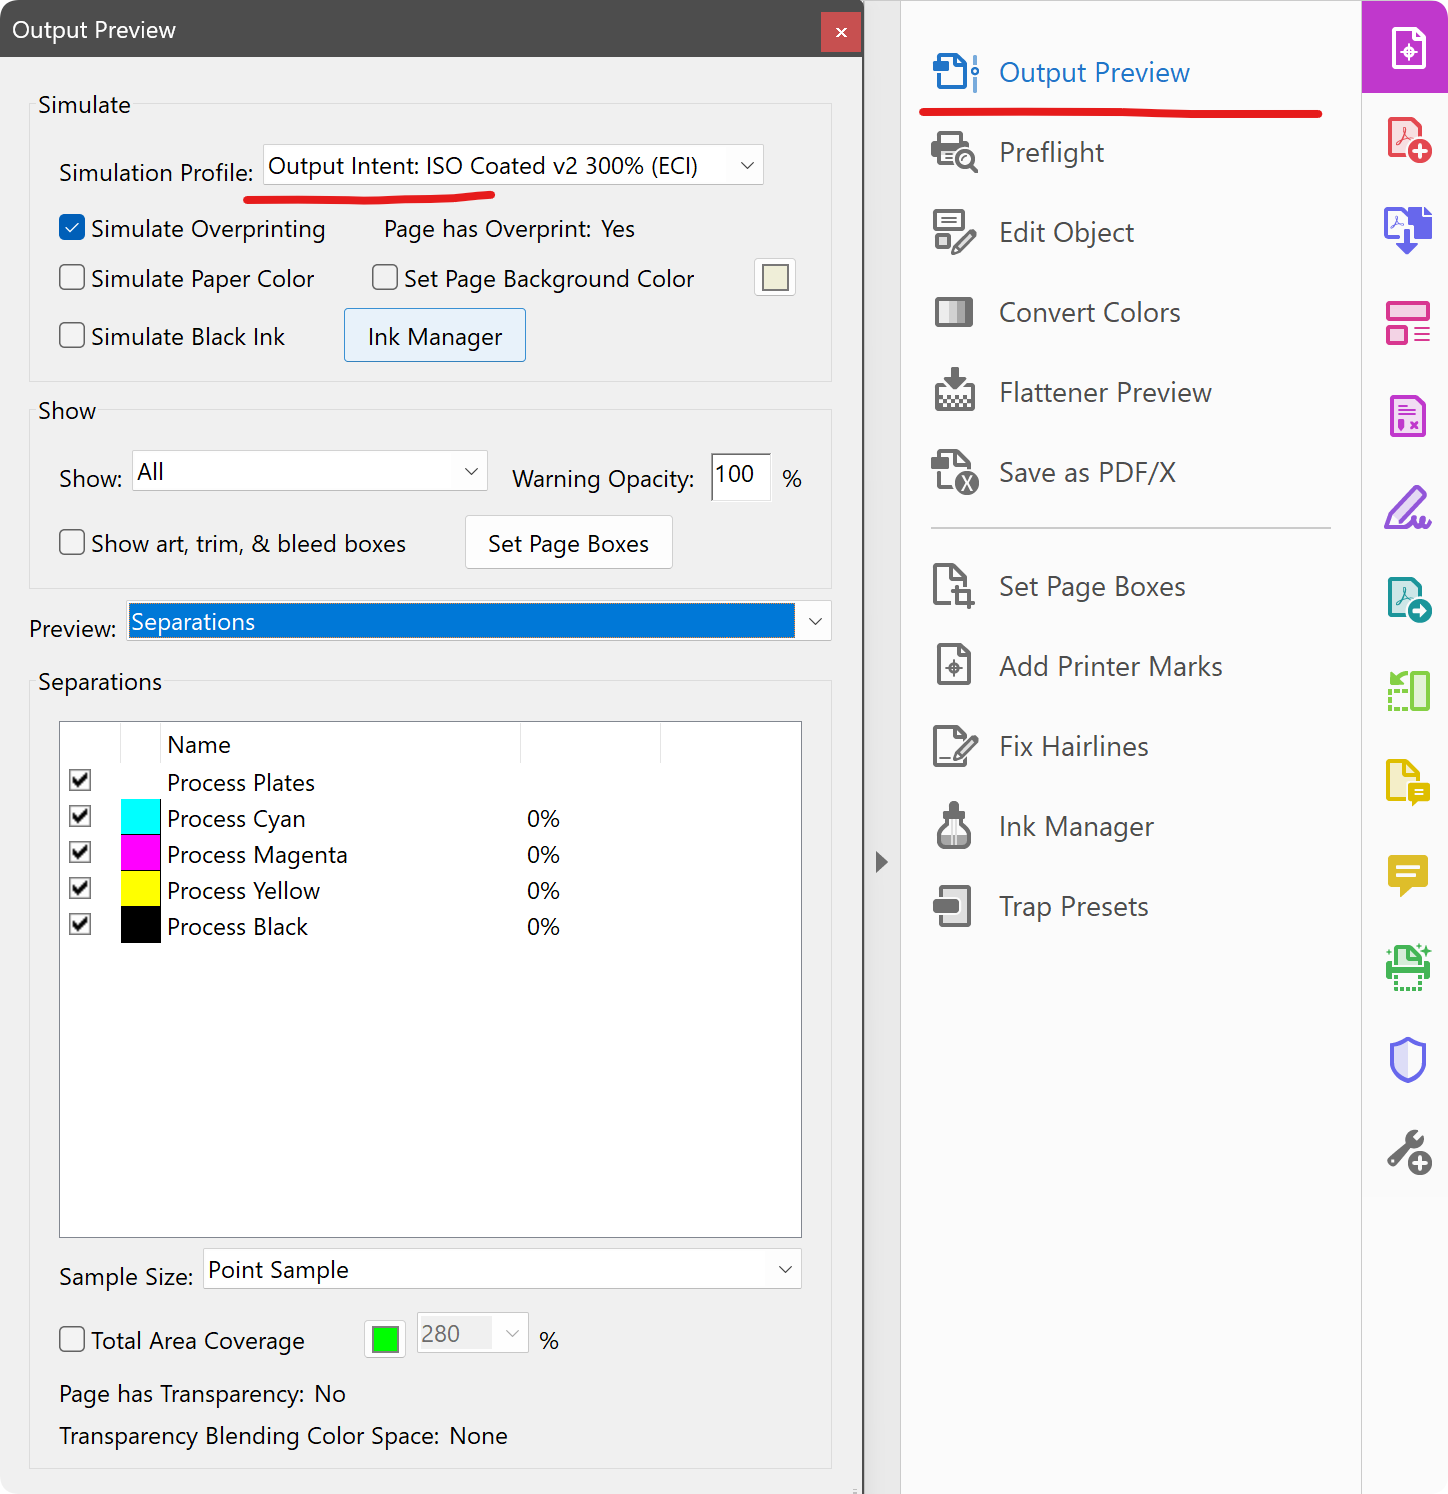Click the Trap Presets icon
Image resolution: width=1448 pixels, height=1494 pixels.
coord(953,906)
